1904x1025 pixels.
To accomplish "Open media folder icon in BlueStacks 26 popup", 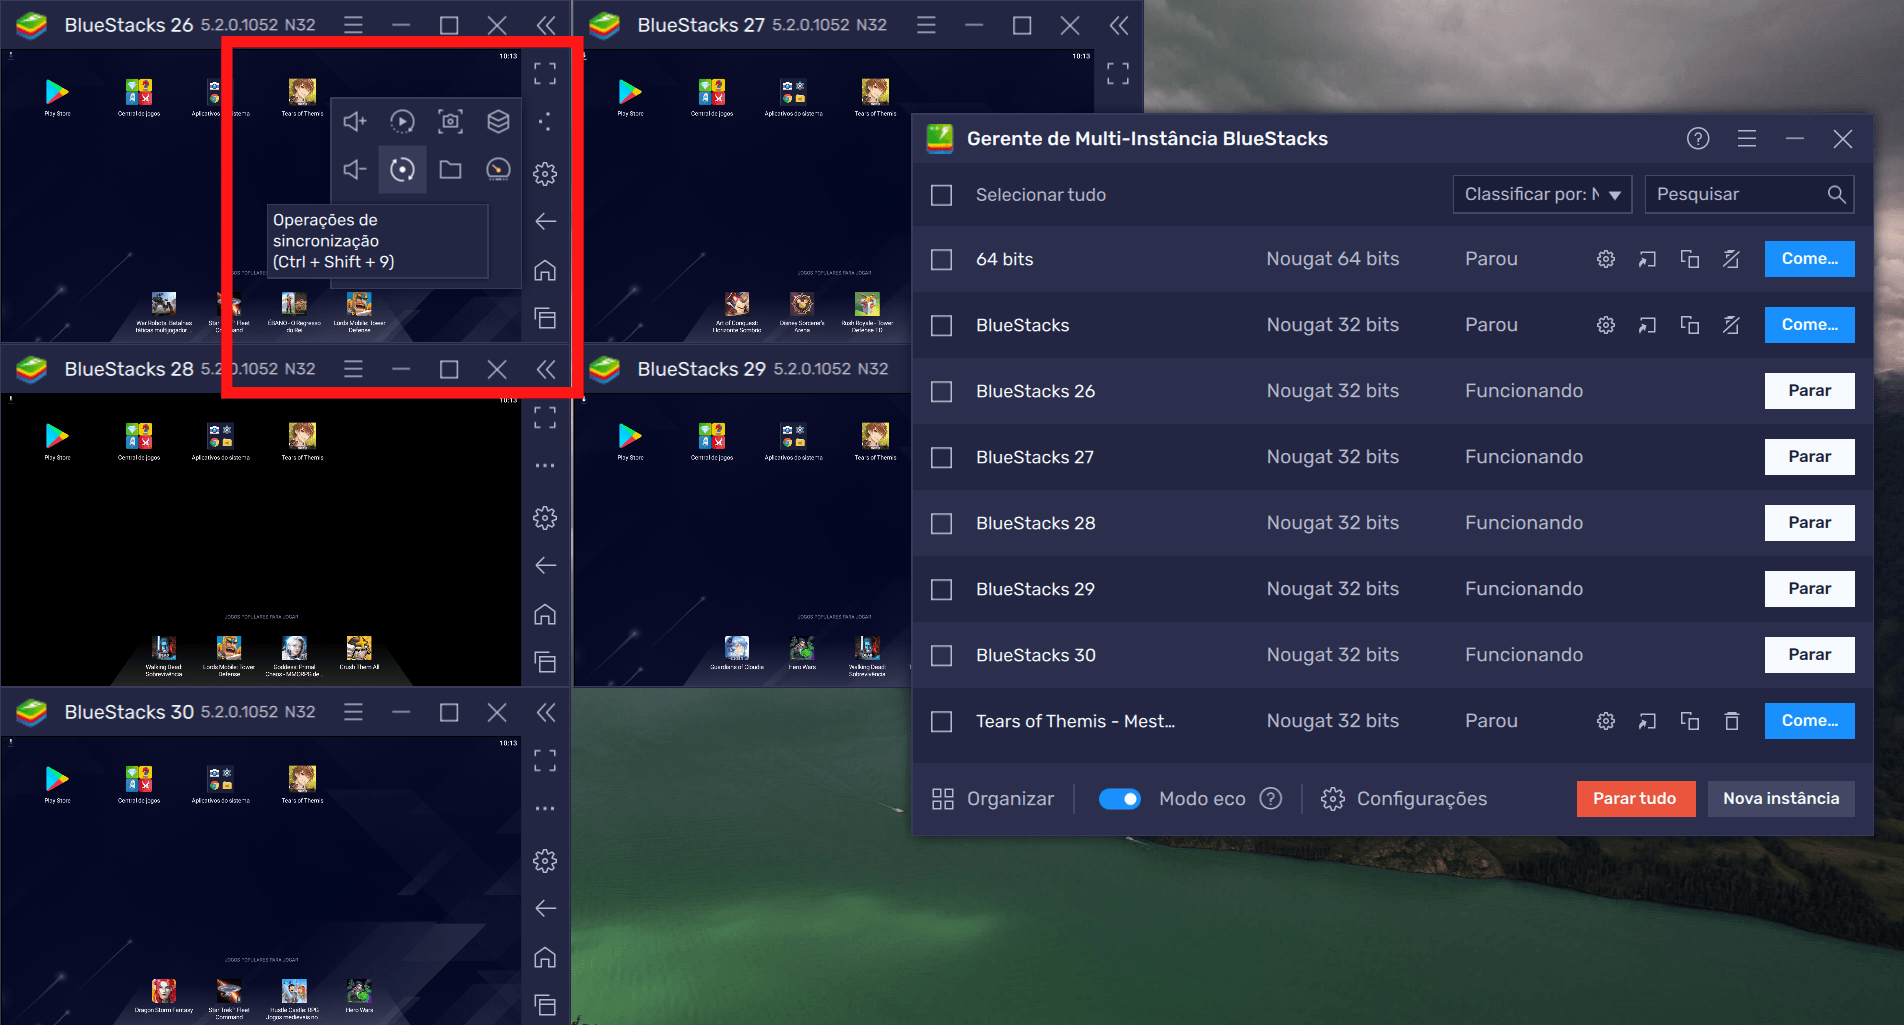I will (x=450, y=170).
